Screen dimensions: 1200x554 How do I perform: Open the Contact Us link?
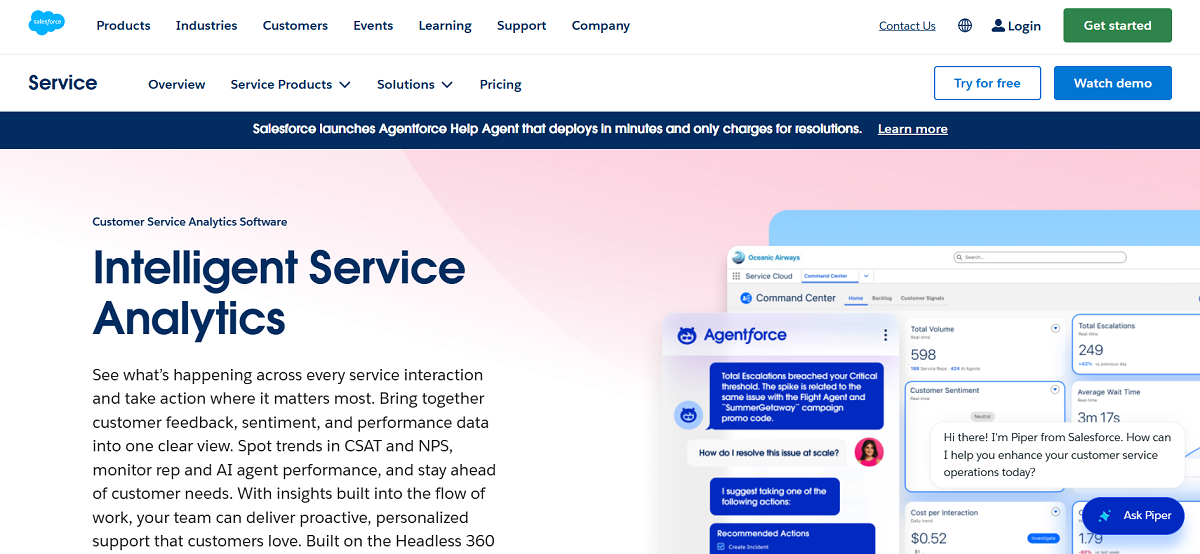(907, 26)
